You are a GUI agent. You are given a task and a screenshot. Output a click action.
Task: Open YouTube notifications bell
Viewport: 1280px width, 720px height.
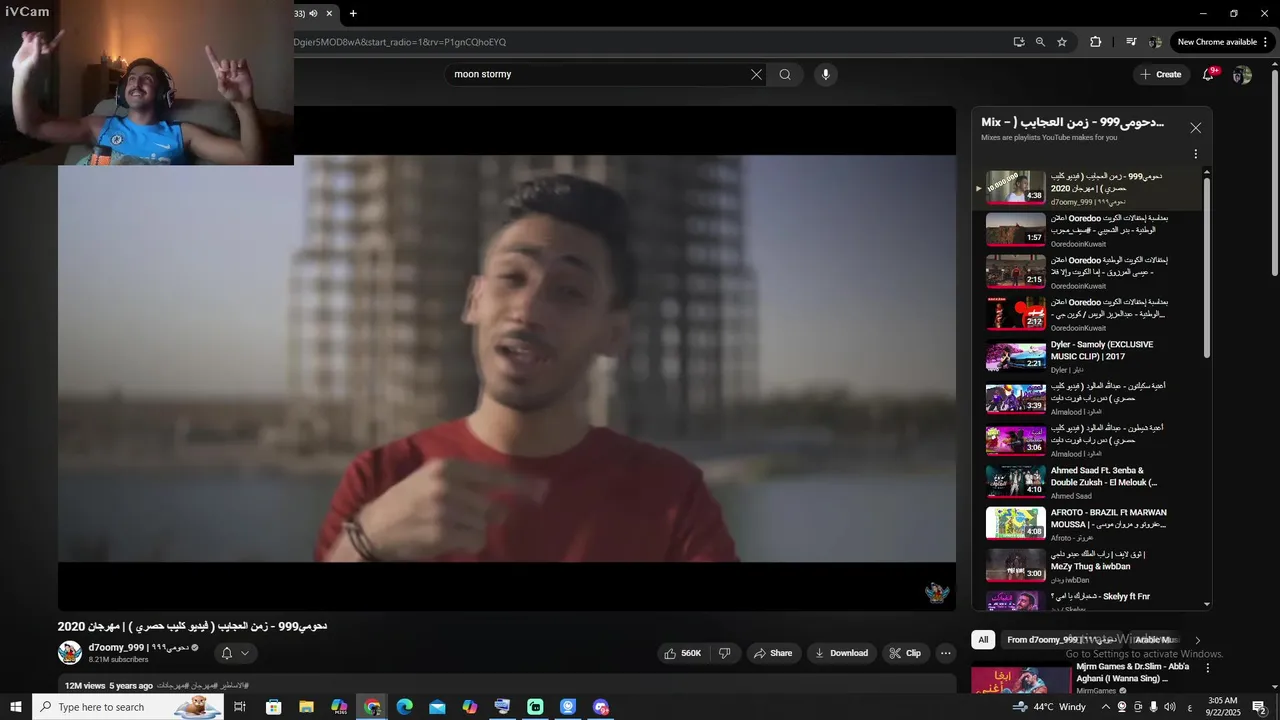(x=1208, y=74)
